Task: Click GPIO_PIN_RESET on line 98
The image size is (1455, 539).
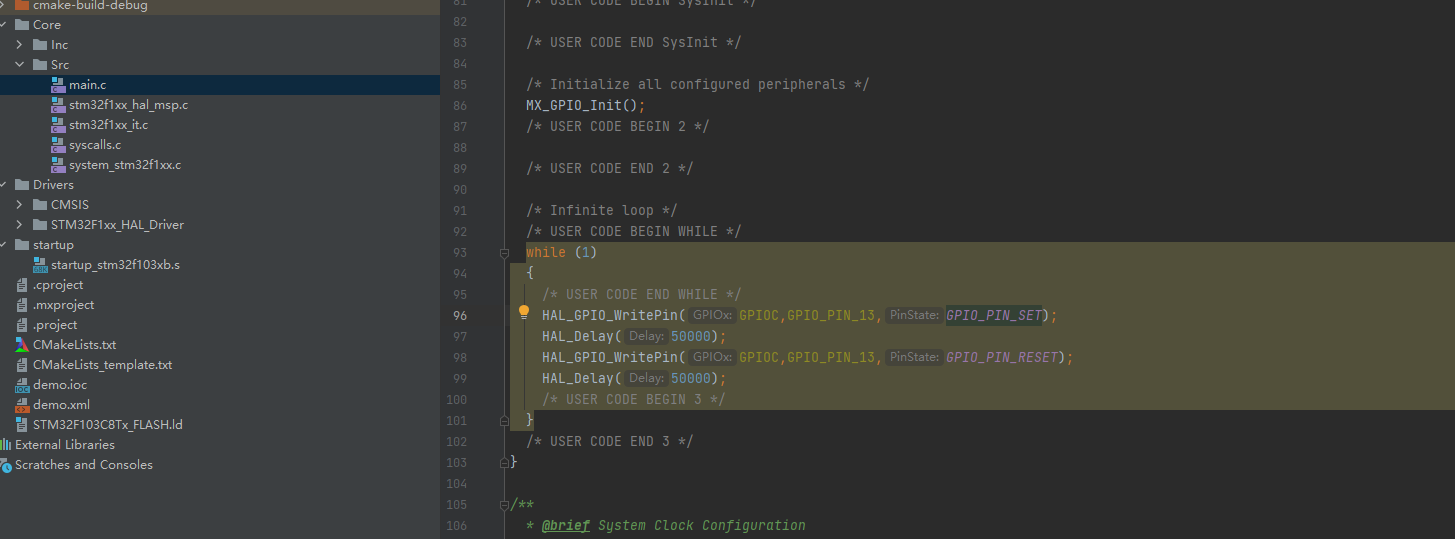Action: click(x=1003, y=357)
